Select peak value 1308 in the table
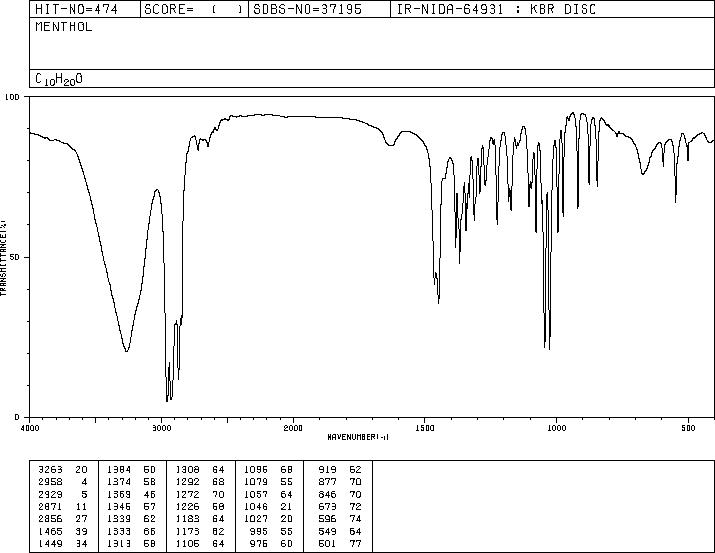This screenshot has height=553, width=715. point(187,470)
